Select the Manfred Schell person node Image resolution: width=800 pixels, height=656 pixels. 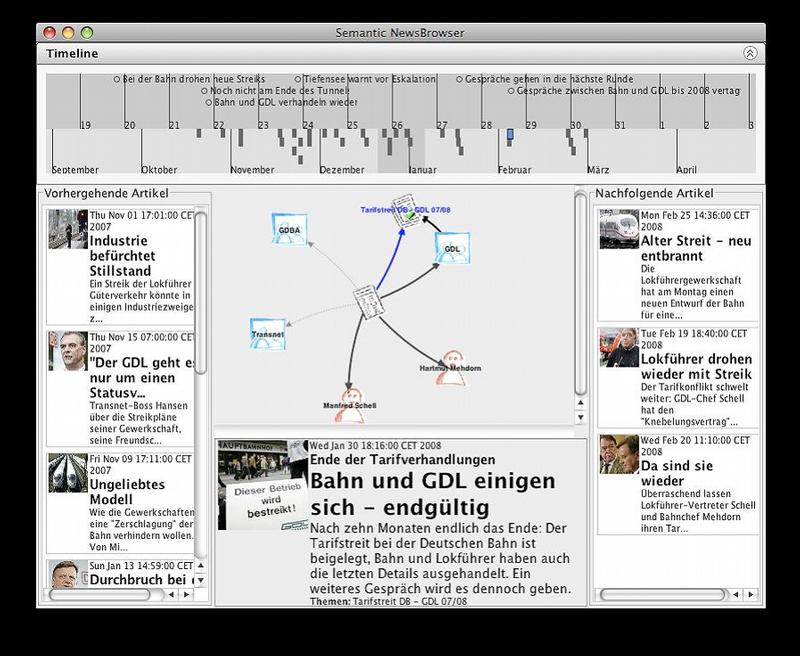pos(350,406)
